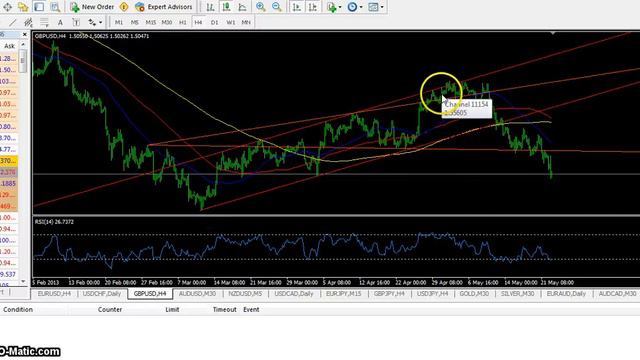Viewport: 640px width, 360px height.
Task: Click the Timeout column header
Action: [224, 309]
